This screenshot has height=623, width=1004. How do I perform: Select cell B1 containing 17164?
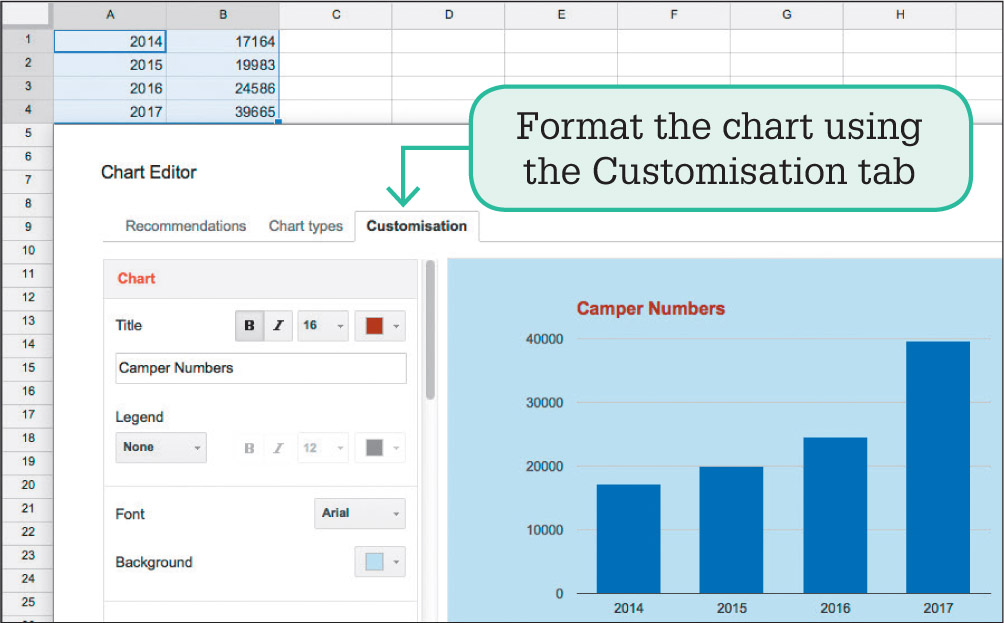(x=223, y=41)
